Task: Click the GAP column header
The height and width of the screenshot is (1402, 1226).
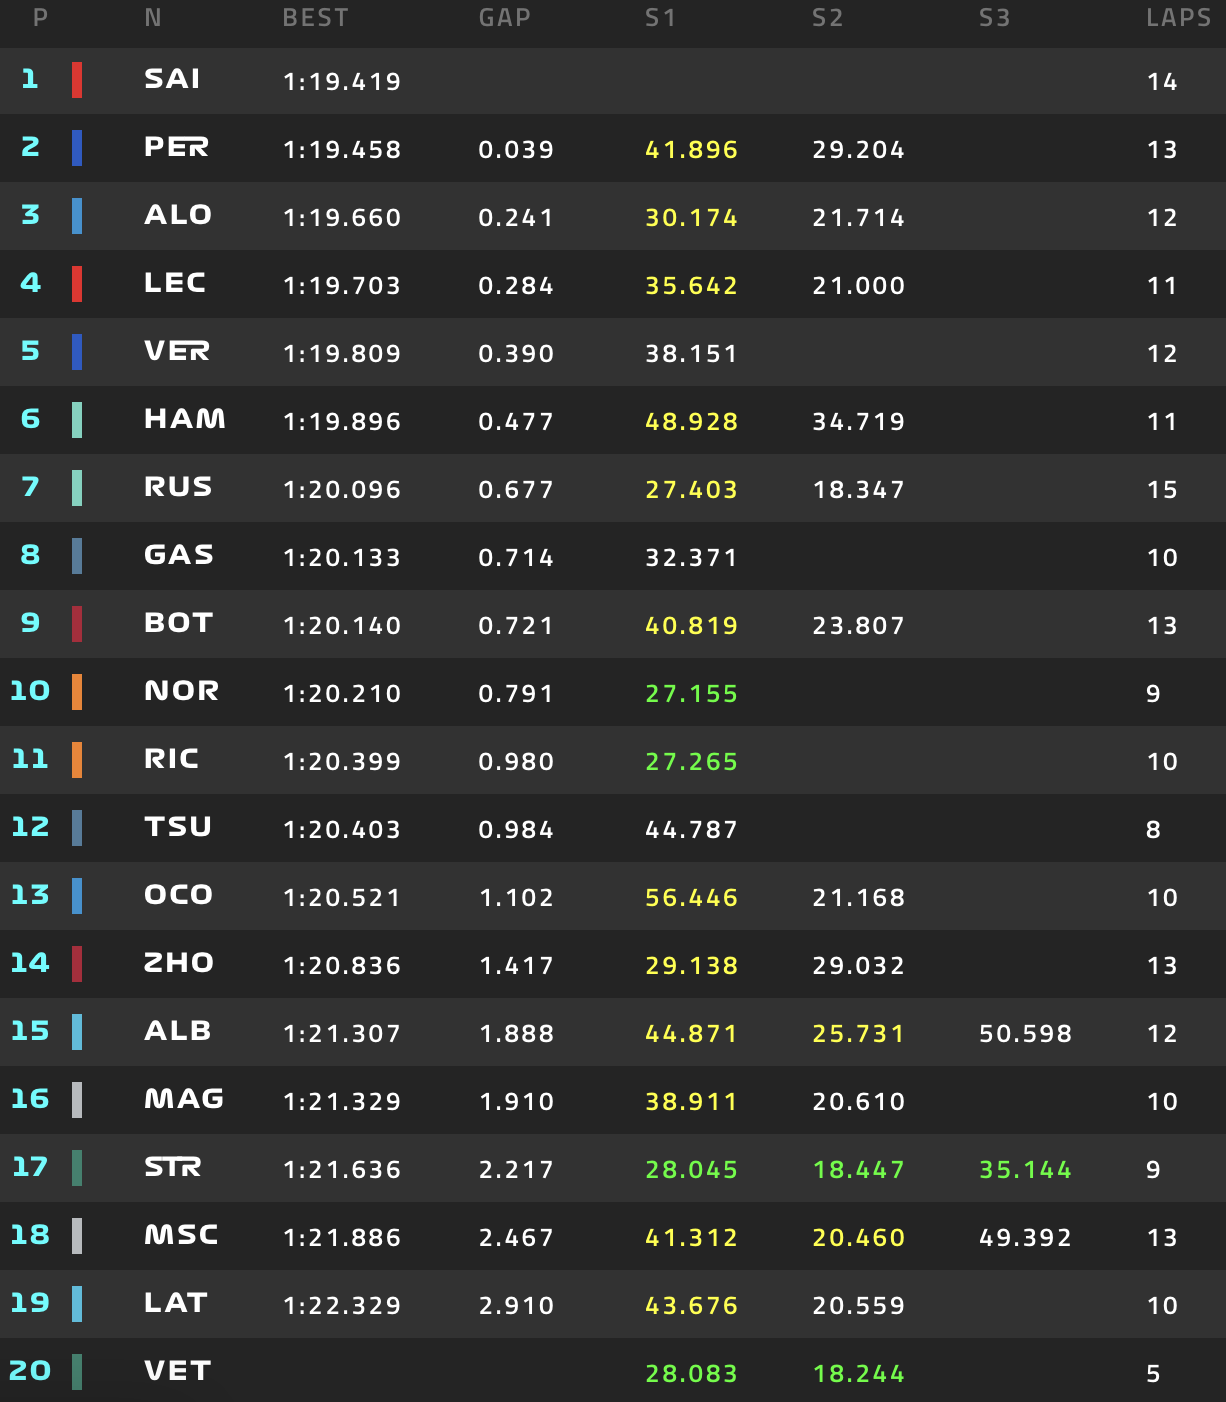Action: click(x=504, y=18)
